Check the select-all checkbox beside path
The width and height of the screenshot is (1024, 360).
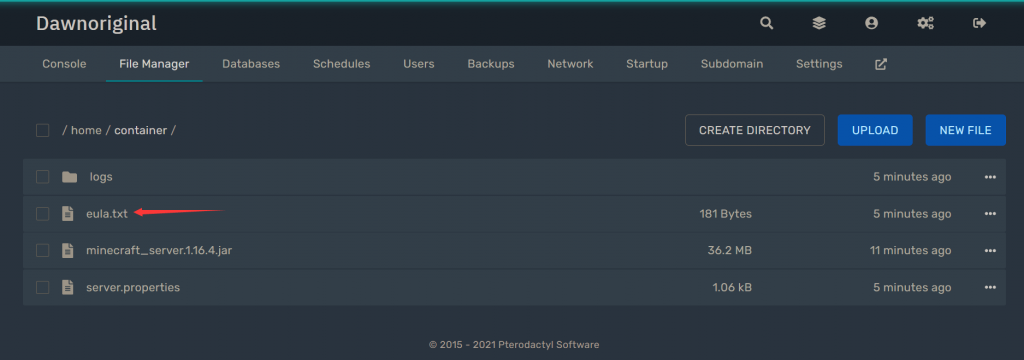pos(42,130)
